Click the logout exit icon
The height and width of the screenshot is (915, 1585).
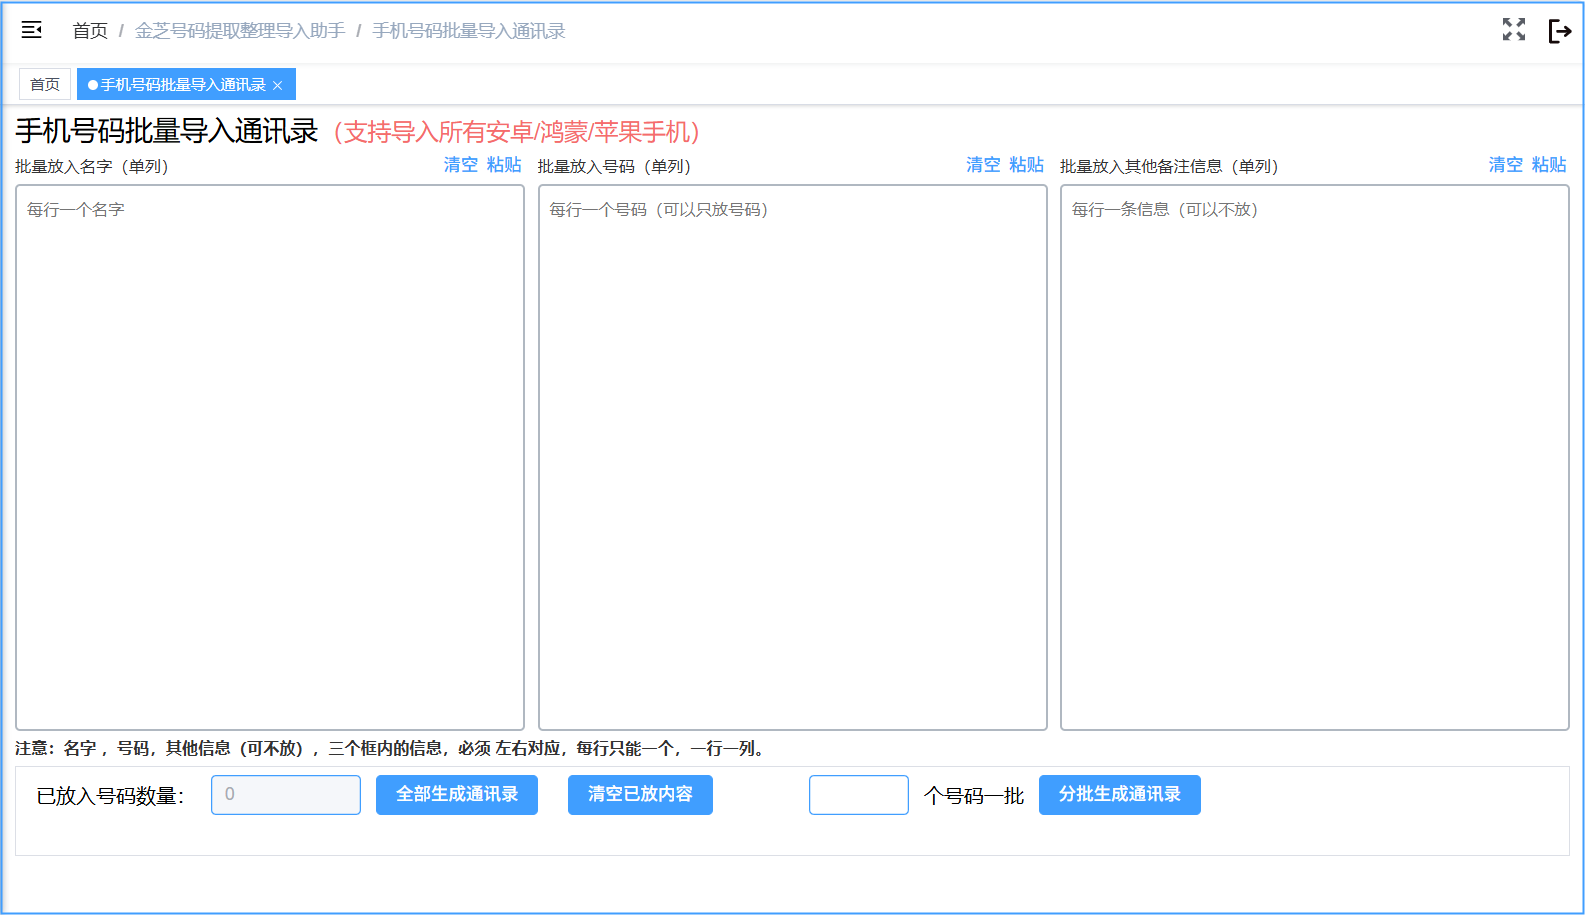pyautogui.click(x=1559, y=31)
